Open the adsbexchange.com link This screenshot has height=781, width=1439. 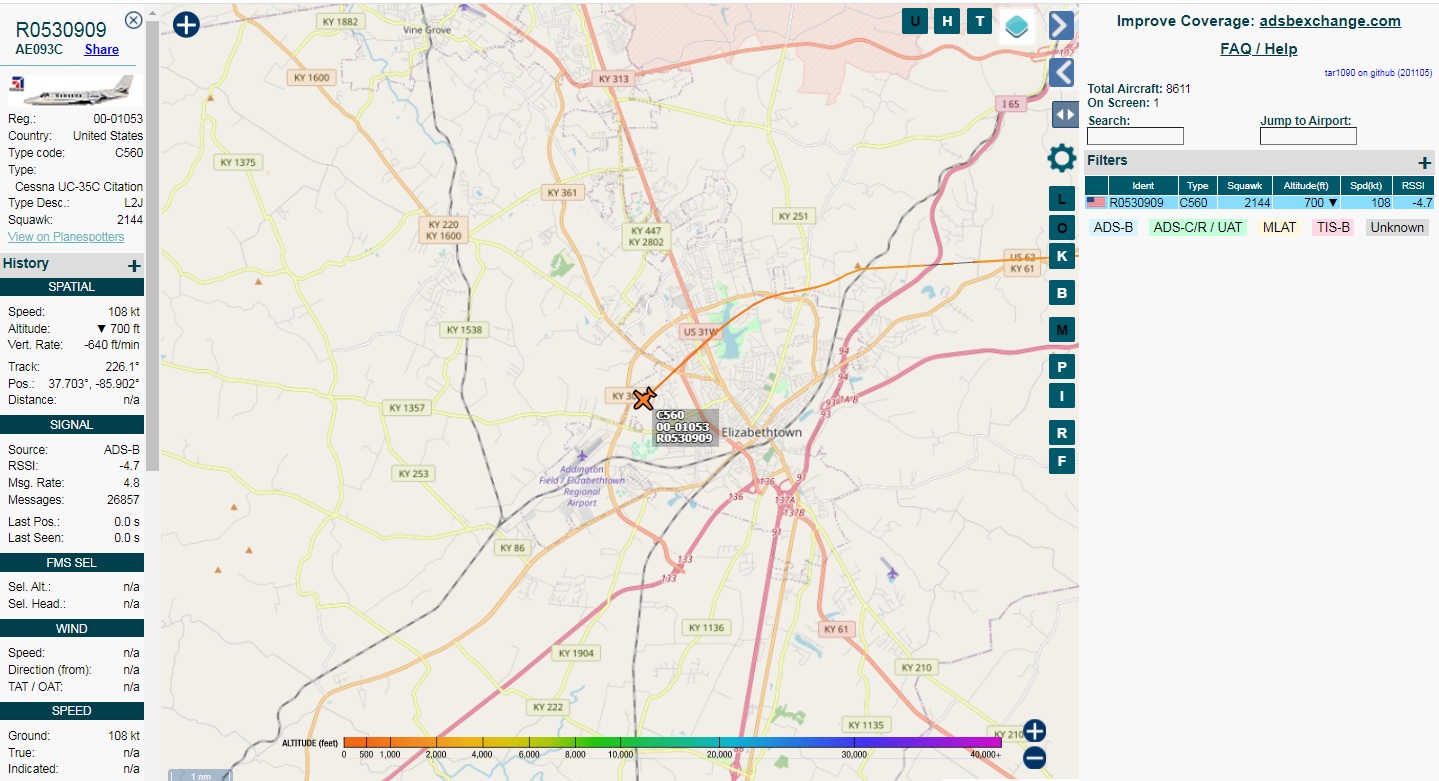(x=1330, y=21)
